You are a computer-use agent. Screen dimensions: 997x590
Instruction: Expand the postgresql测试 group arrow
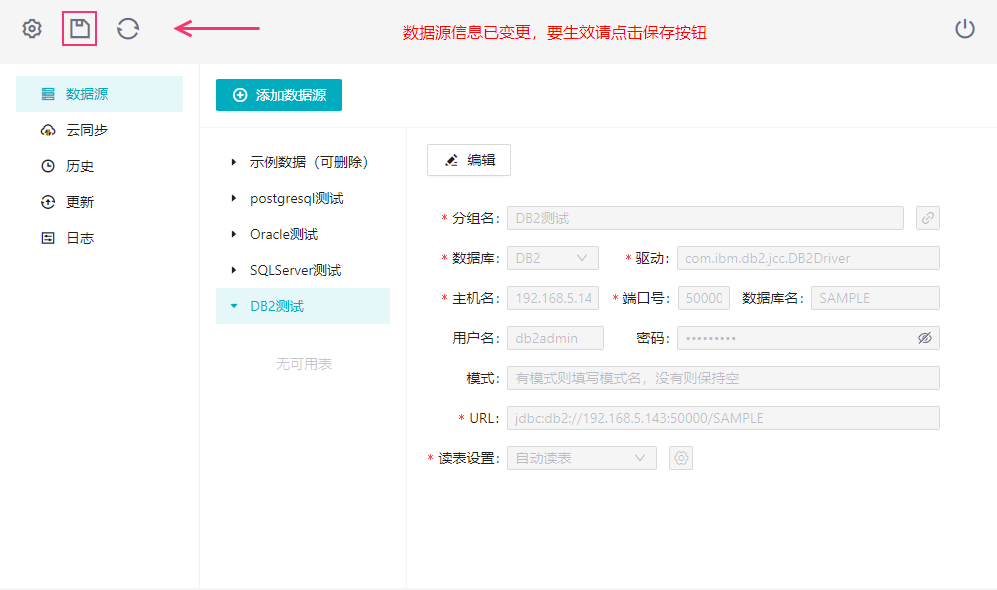pyautogui.click(x=233, y=198)
